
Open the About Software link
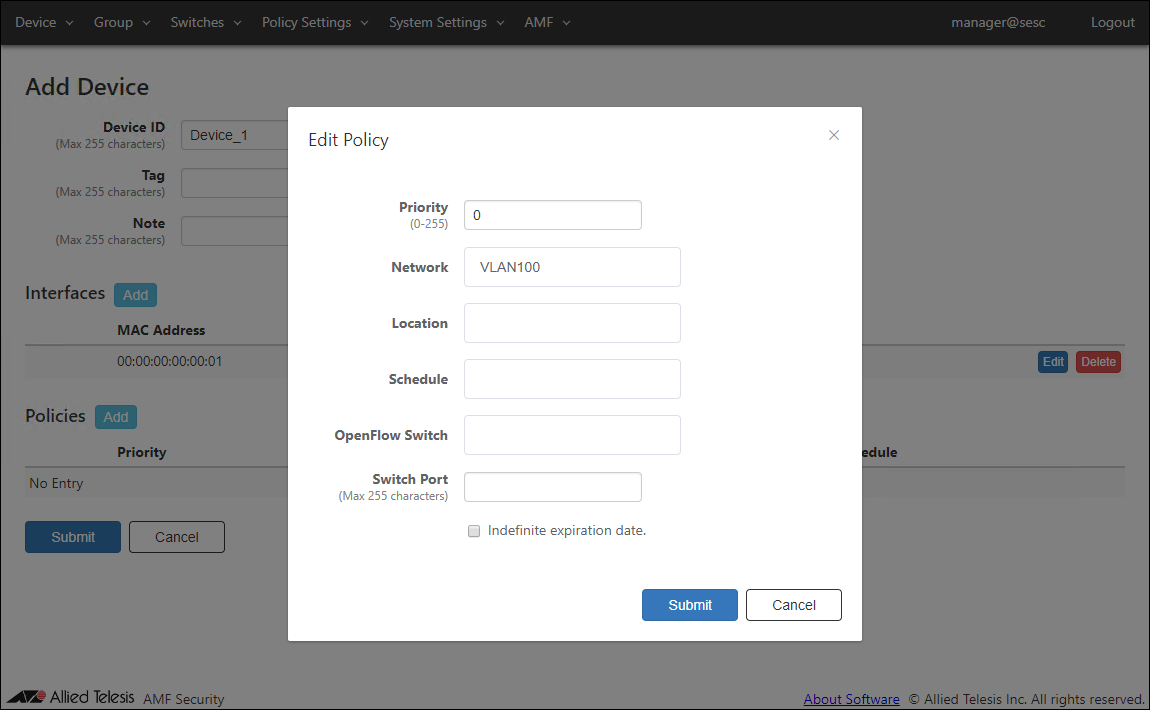pos(851,699)
